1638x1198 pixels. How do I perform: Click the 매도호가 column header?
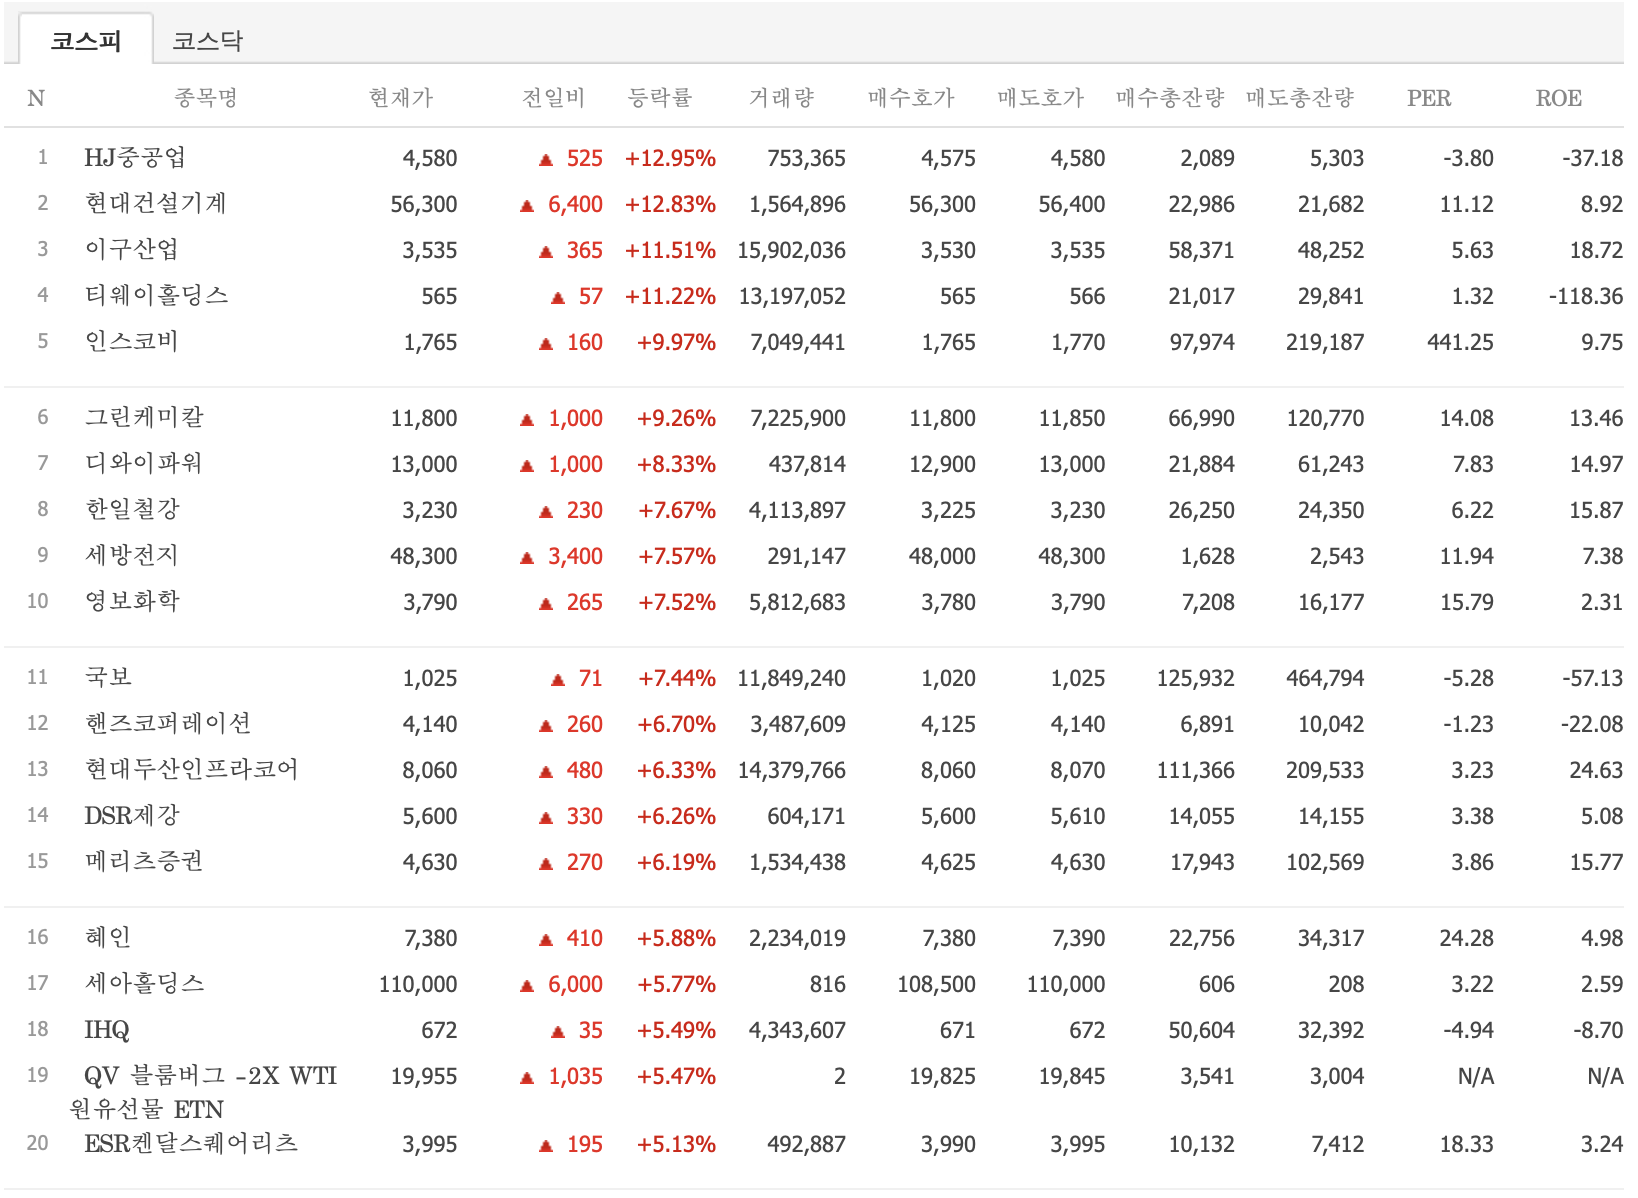(1041, 97)
